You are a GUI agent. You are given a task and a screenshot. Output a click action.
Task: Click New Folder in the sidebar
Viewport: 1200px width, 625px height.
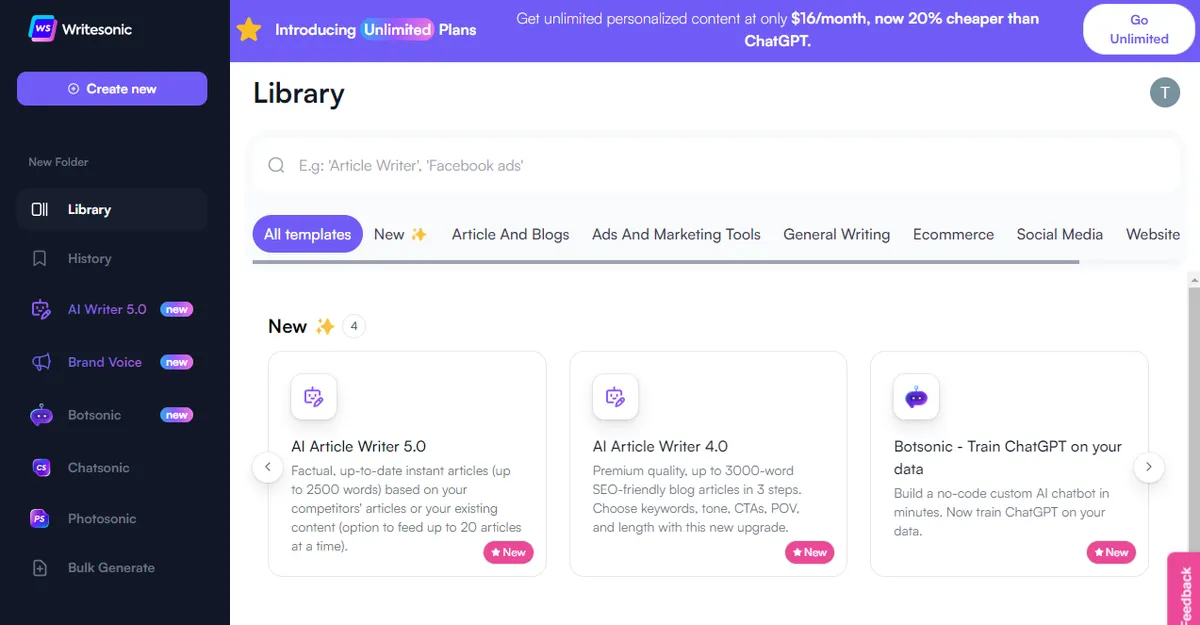point(58,162)
